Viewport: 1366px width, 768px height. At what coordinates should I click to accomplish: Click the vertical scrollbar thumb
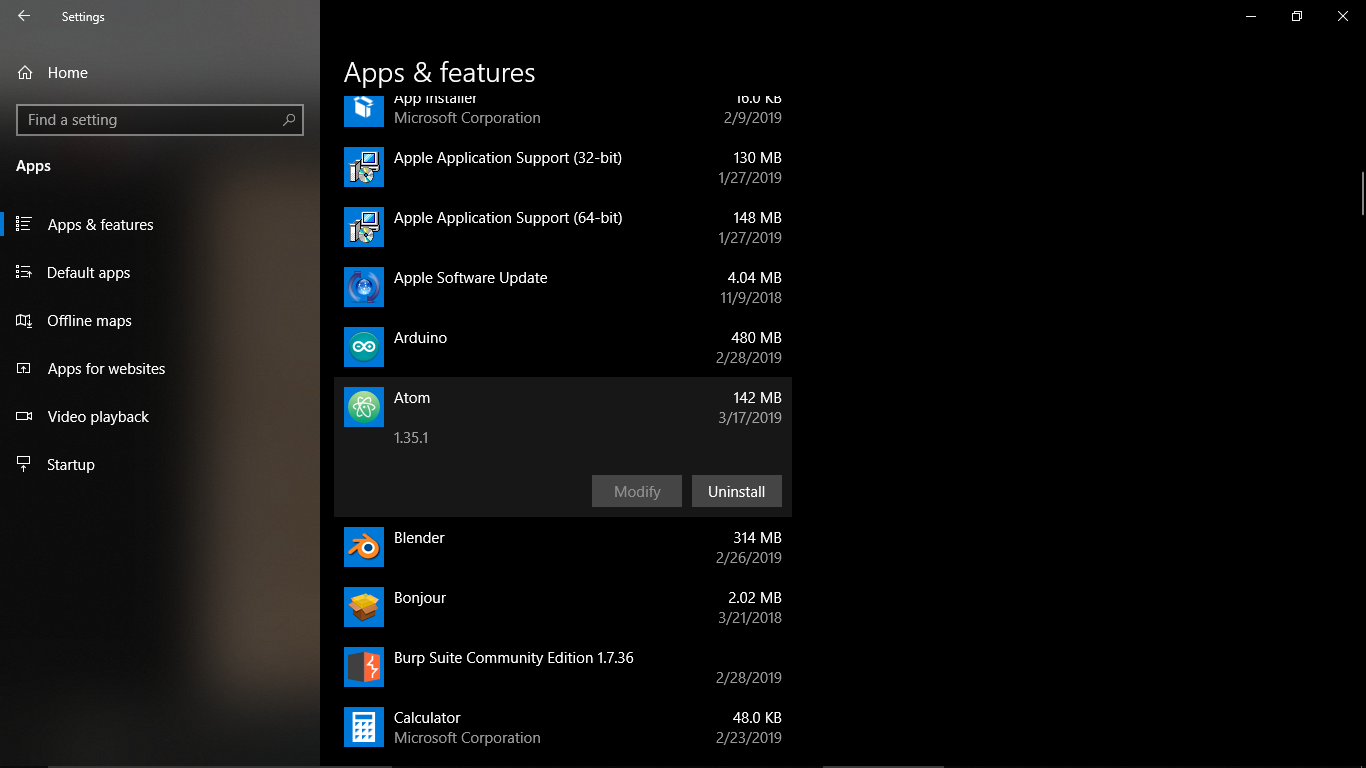(1362, 193)
